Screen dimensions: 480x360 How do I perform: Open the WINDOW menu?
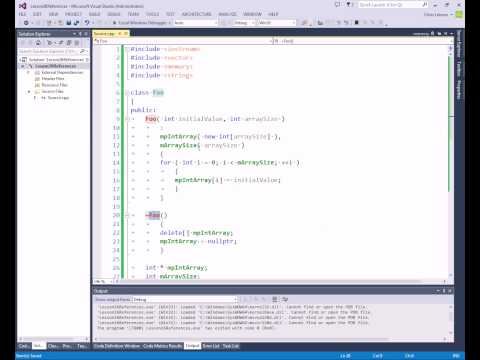pos(252,14)
